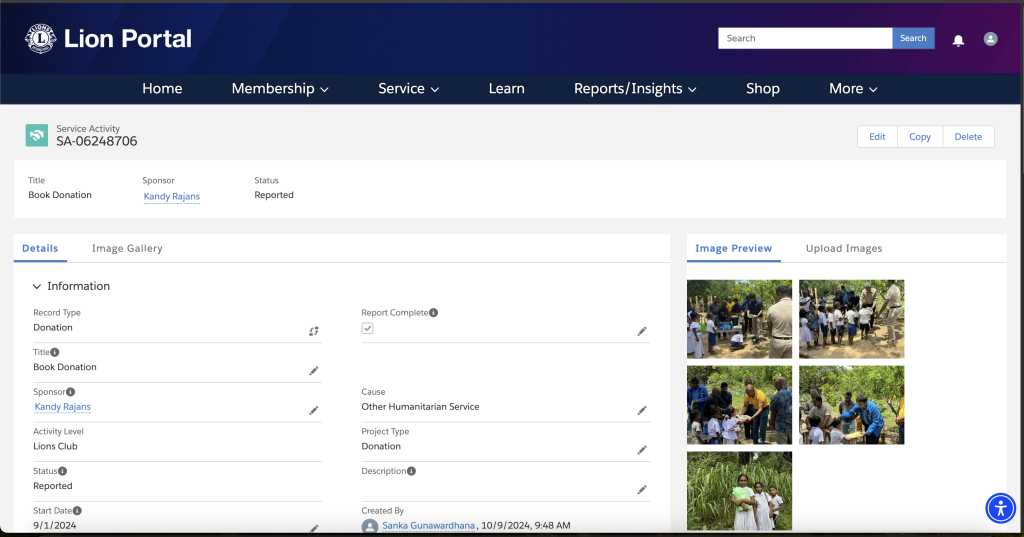Expand the More menu
The height and width of the screenshot is (537, 1024).
coord(853,89)
